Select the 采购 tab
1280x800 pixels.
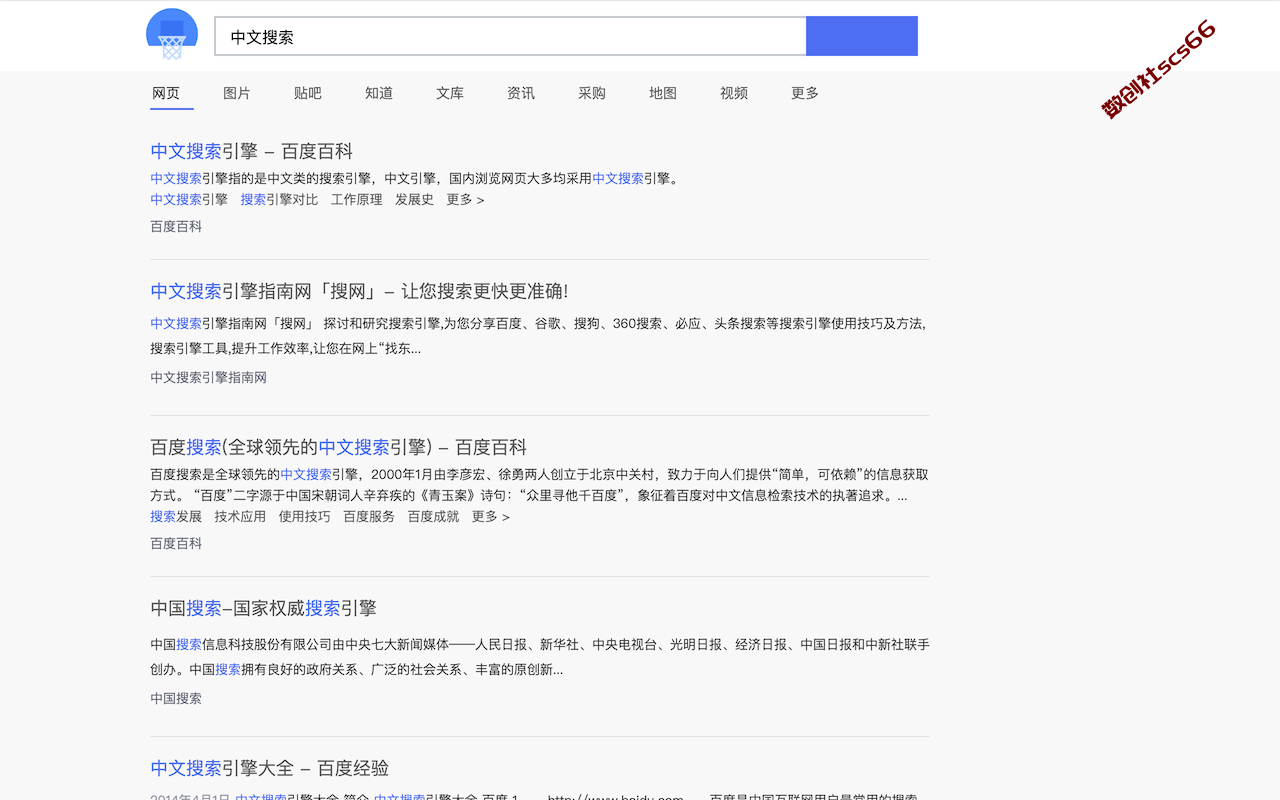[x=592, y=93]
